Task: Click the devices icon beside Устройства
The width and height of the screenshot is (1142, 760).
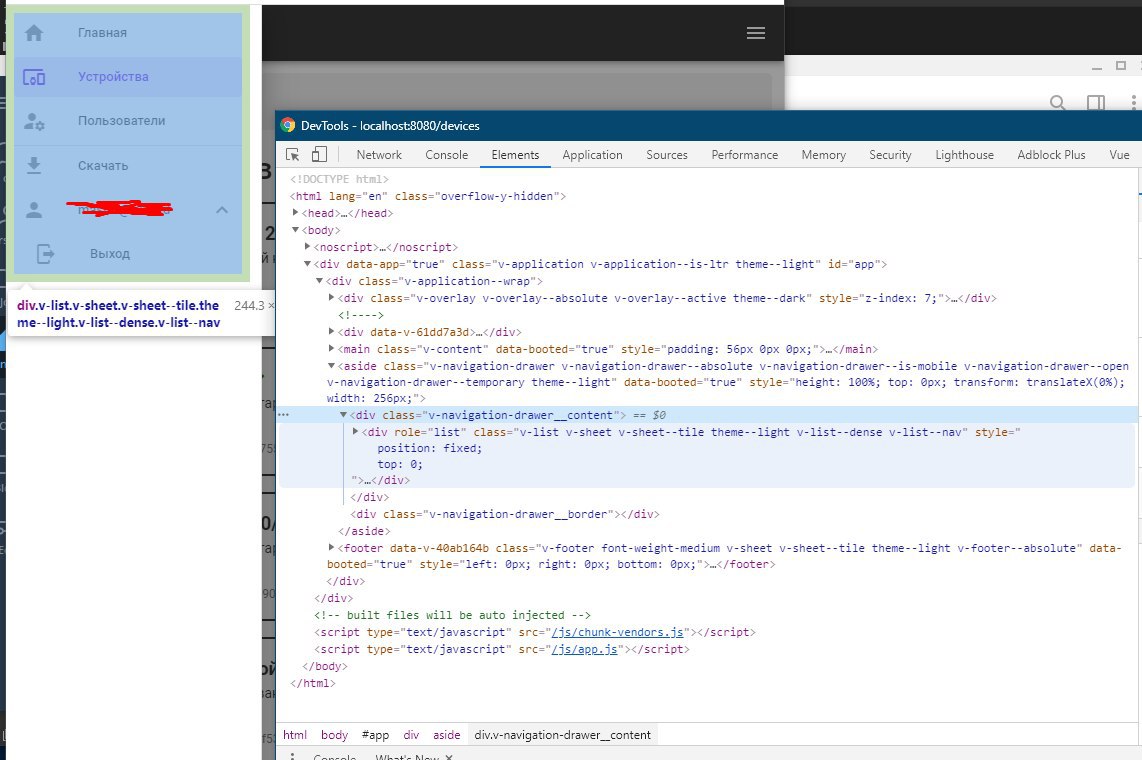Action: pos(34,77)
